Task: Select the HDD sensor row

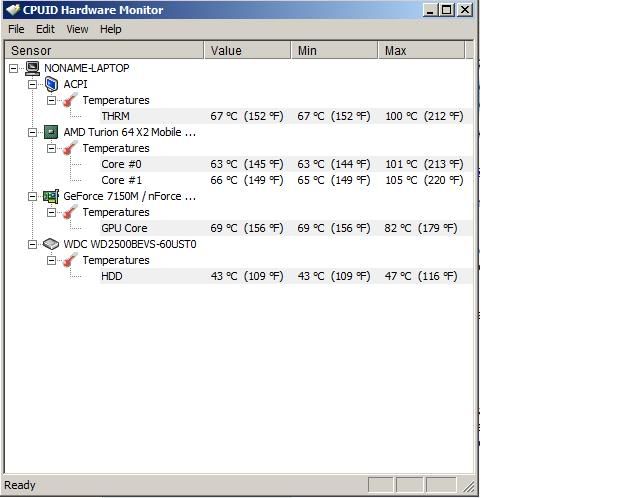Action: point(286,276)
